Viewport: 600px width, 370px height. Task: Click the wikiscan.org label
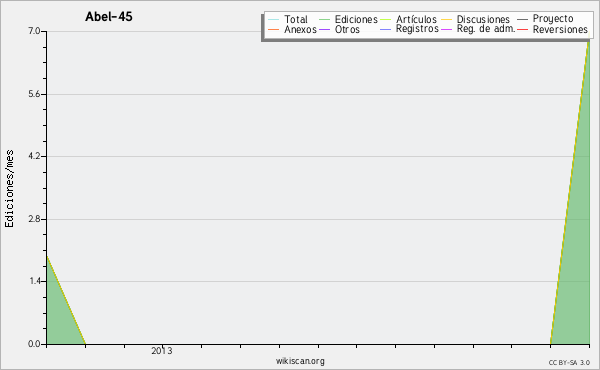point(300,361)
